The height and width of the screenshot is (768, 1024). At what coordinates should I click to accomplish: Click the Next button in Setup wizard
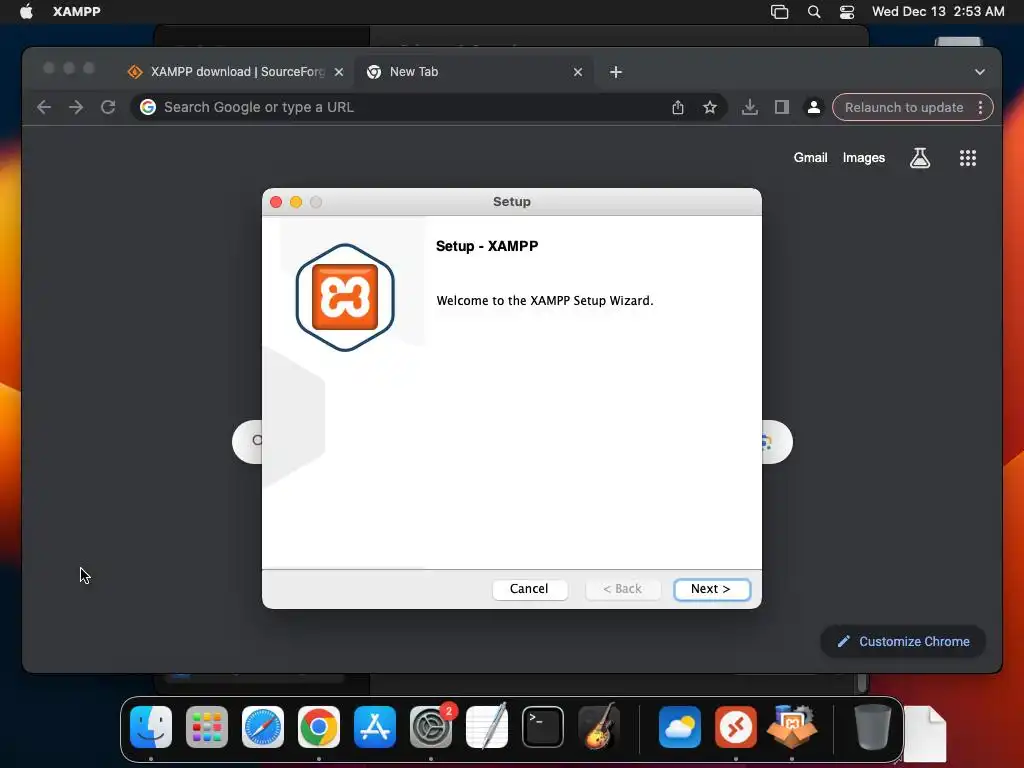tap(712, 589)
